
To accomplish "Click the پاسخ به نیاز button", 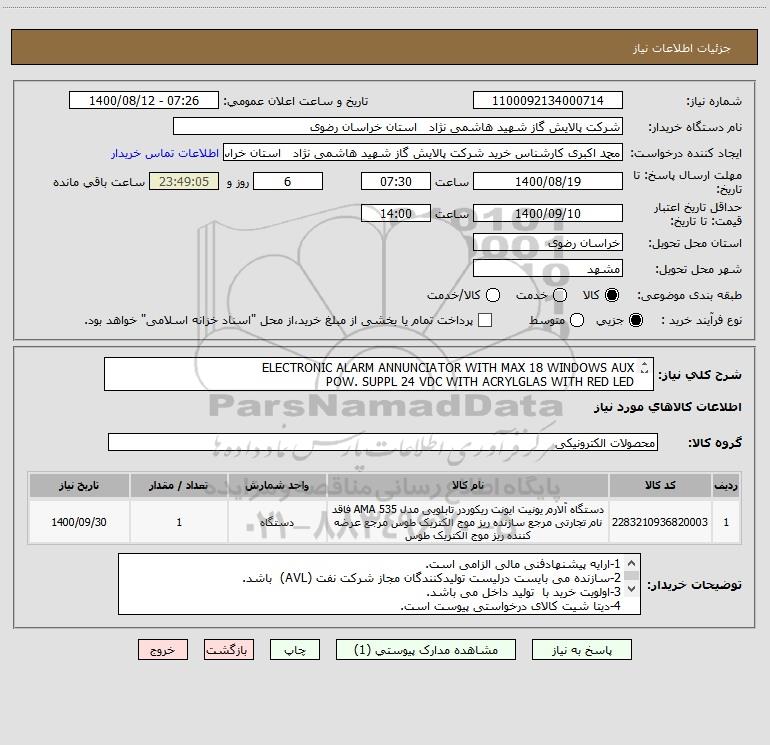I will pos(581,650).
